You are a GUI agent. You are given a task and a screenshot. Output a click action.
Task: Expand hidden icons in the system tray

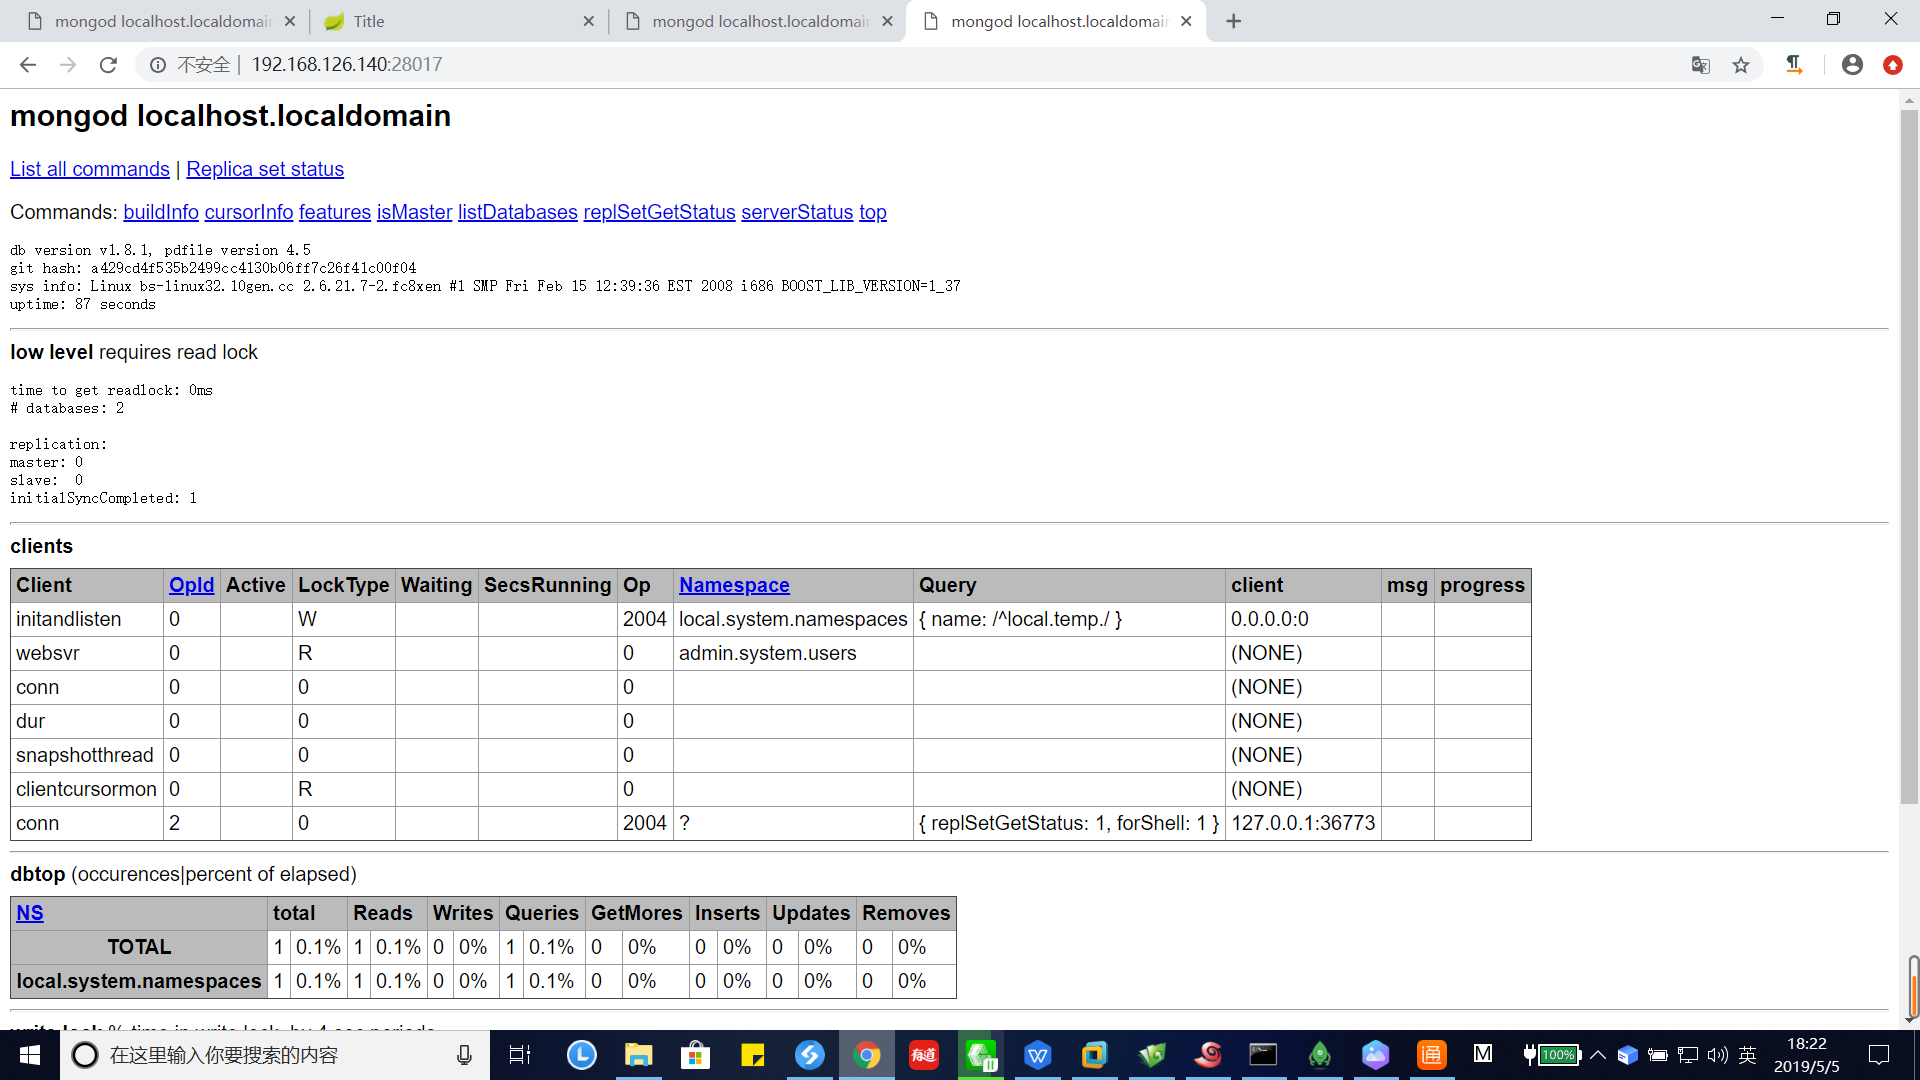click(x=1600, y=1055)
